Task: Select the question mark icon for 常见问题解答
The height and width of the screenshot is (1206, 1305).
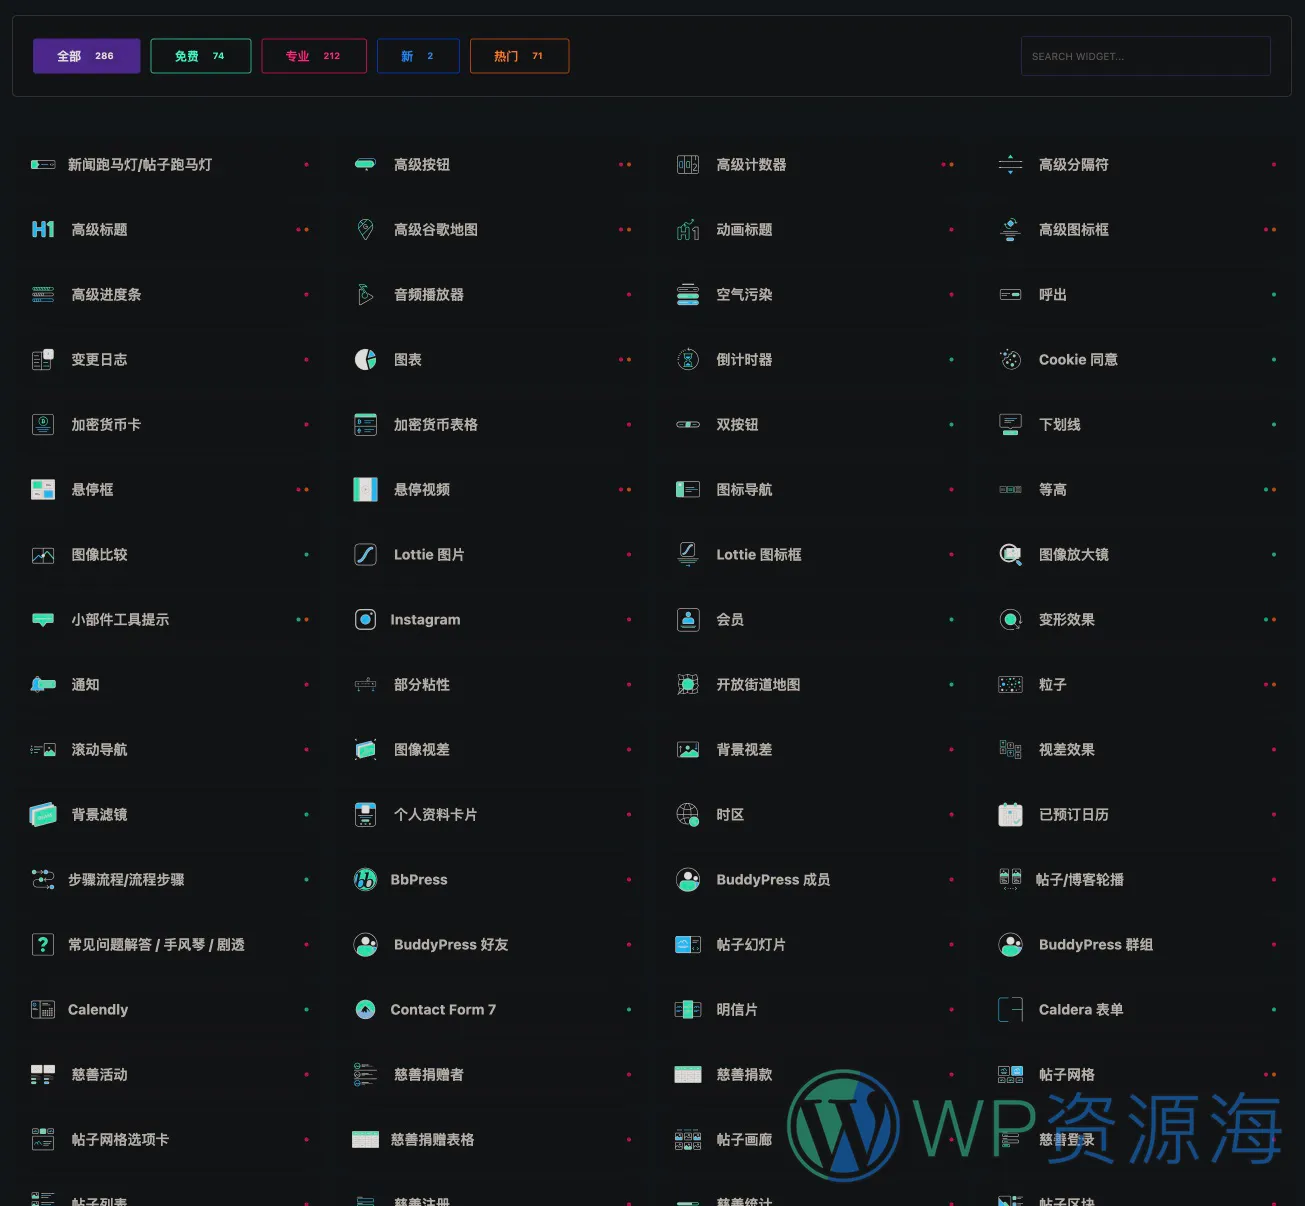Action: 43,945
